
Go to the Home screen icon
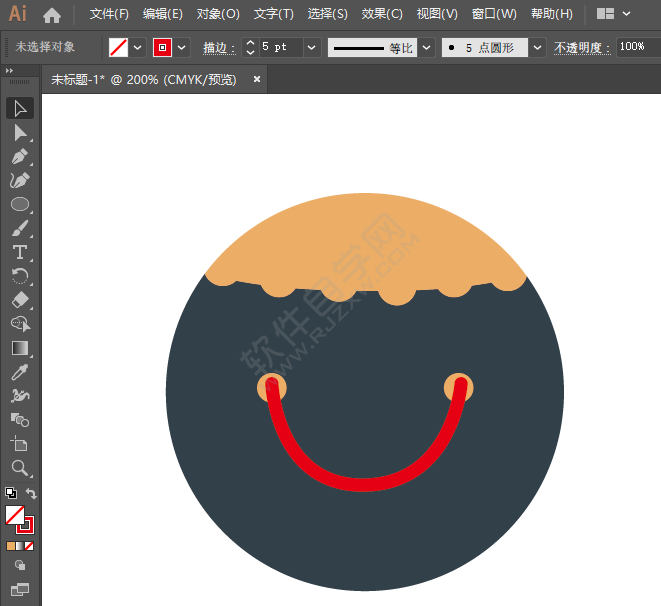coord(52,14)
